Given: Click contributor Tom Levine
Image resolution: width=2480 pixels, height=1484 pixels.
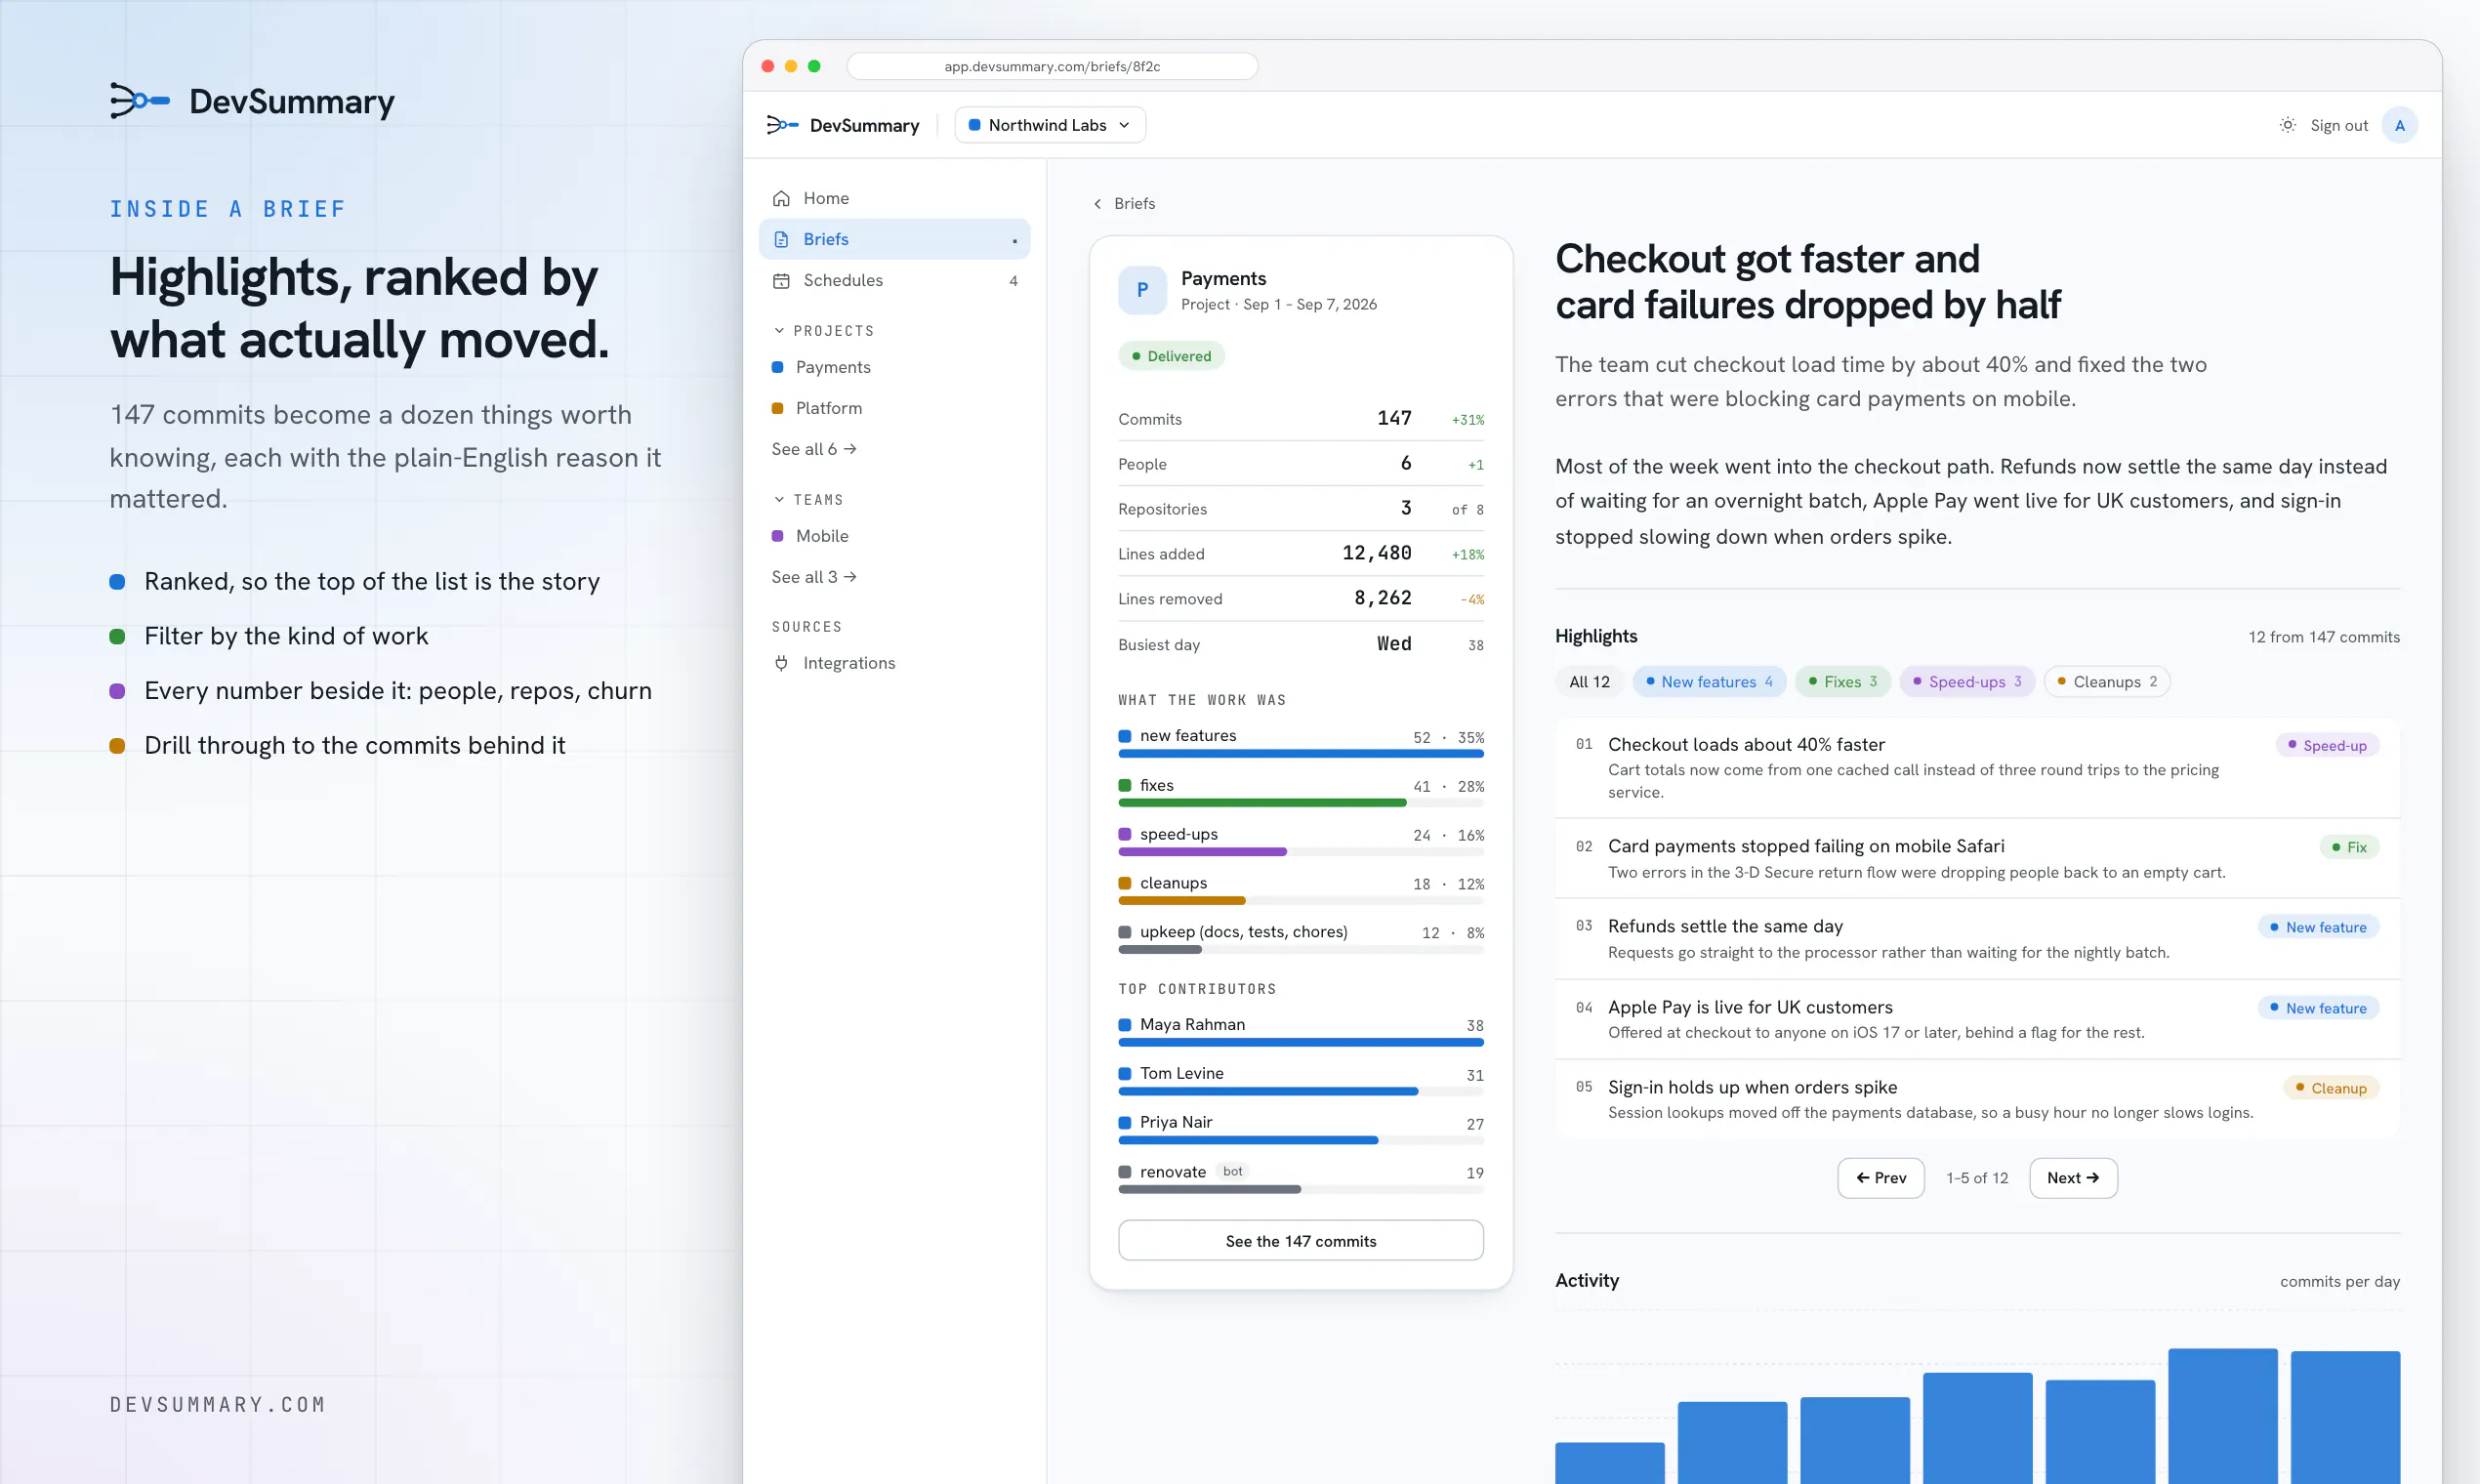Looking at the screenshot, I should [1300, 1081].
